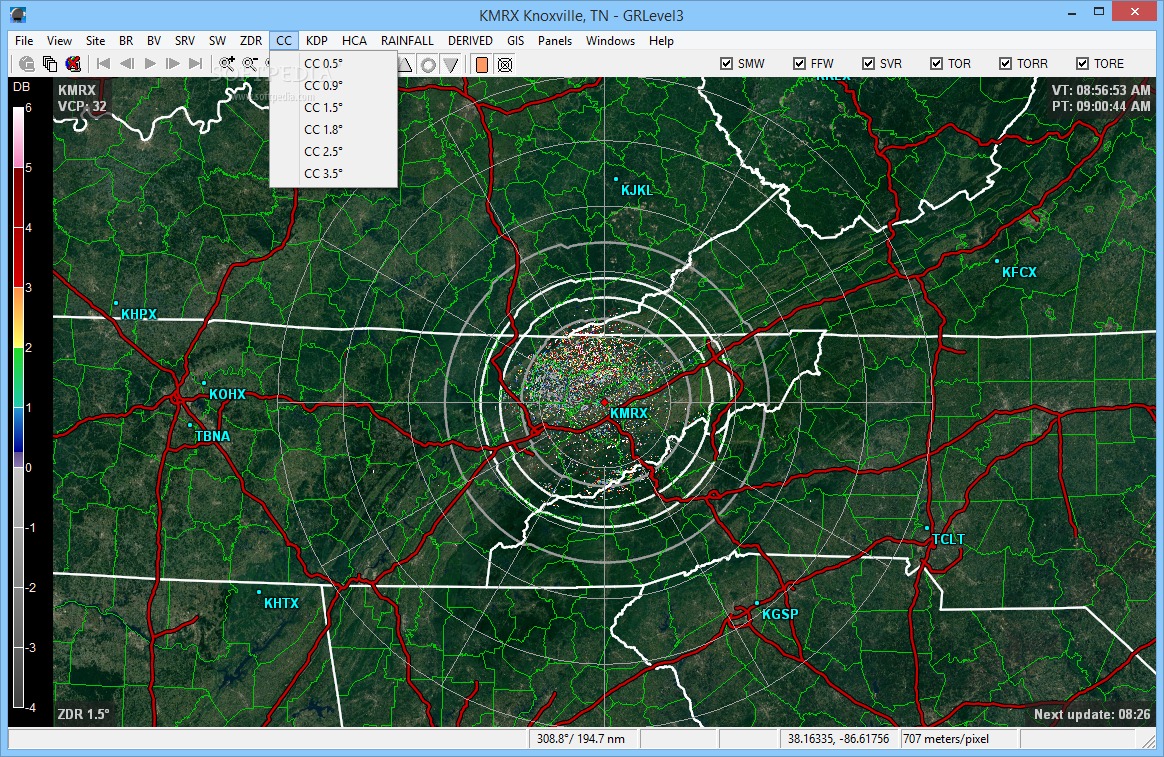
Task: Toggle the TORR checkbox
Action: tap(1006, 64)
